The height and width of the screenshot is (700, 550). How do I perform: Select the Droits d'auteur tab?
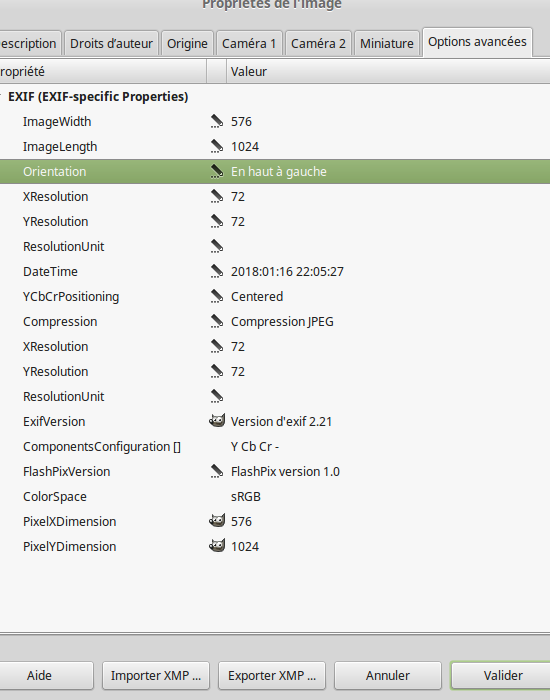coord(111,43)
